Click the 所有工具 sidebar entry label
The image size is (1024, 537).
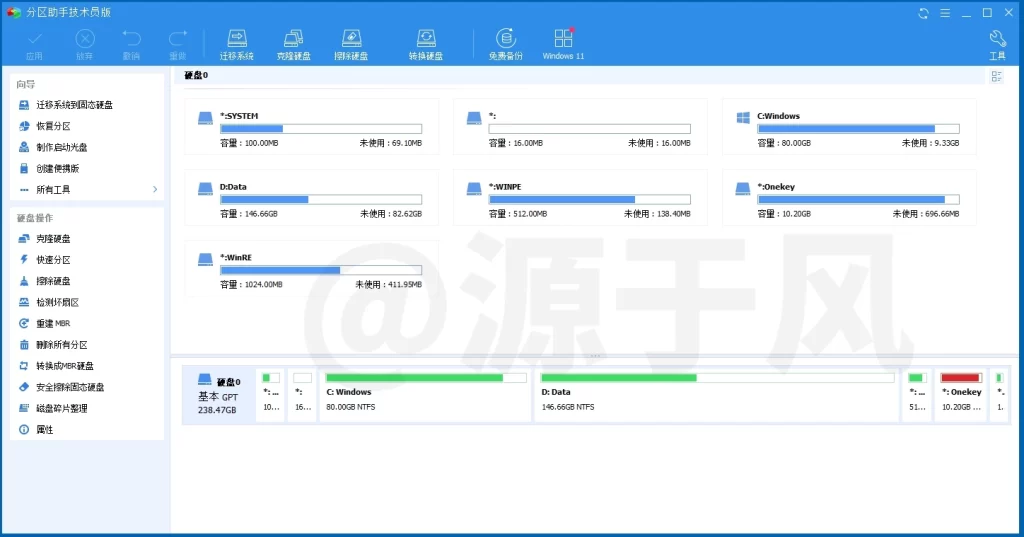(53, 189)
